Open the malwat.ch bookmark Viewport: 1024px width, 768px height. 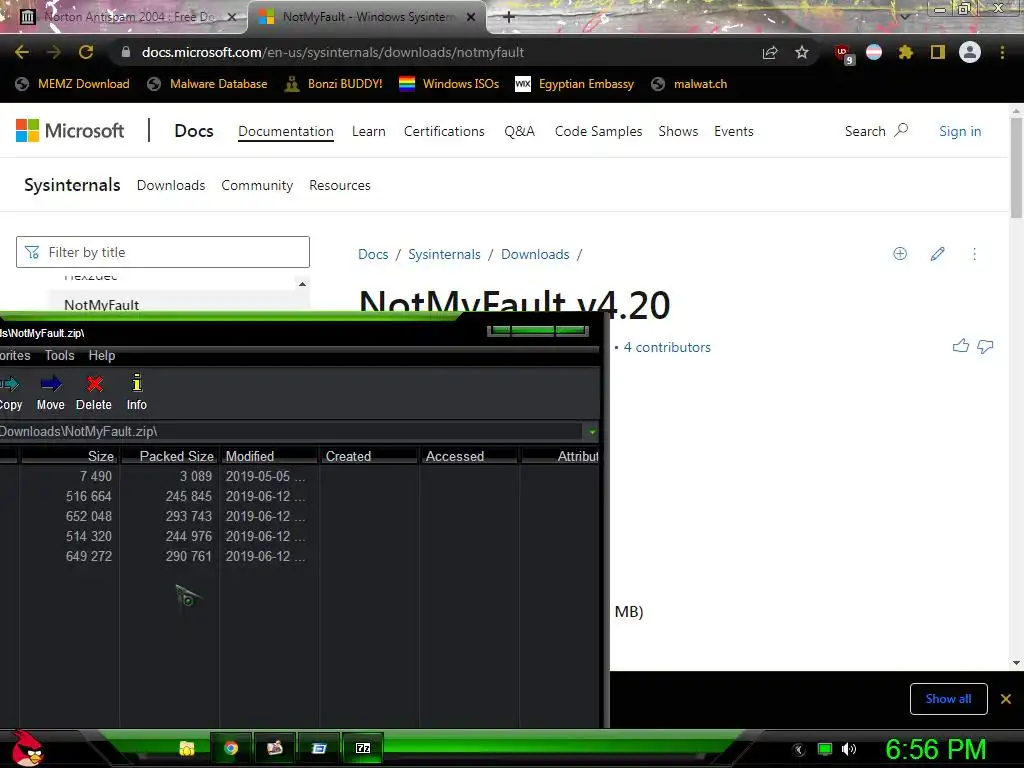coord(689,84)
